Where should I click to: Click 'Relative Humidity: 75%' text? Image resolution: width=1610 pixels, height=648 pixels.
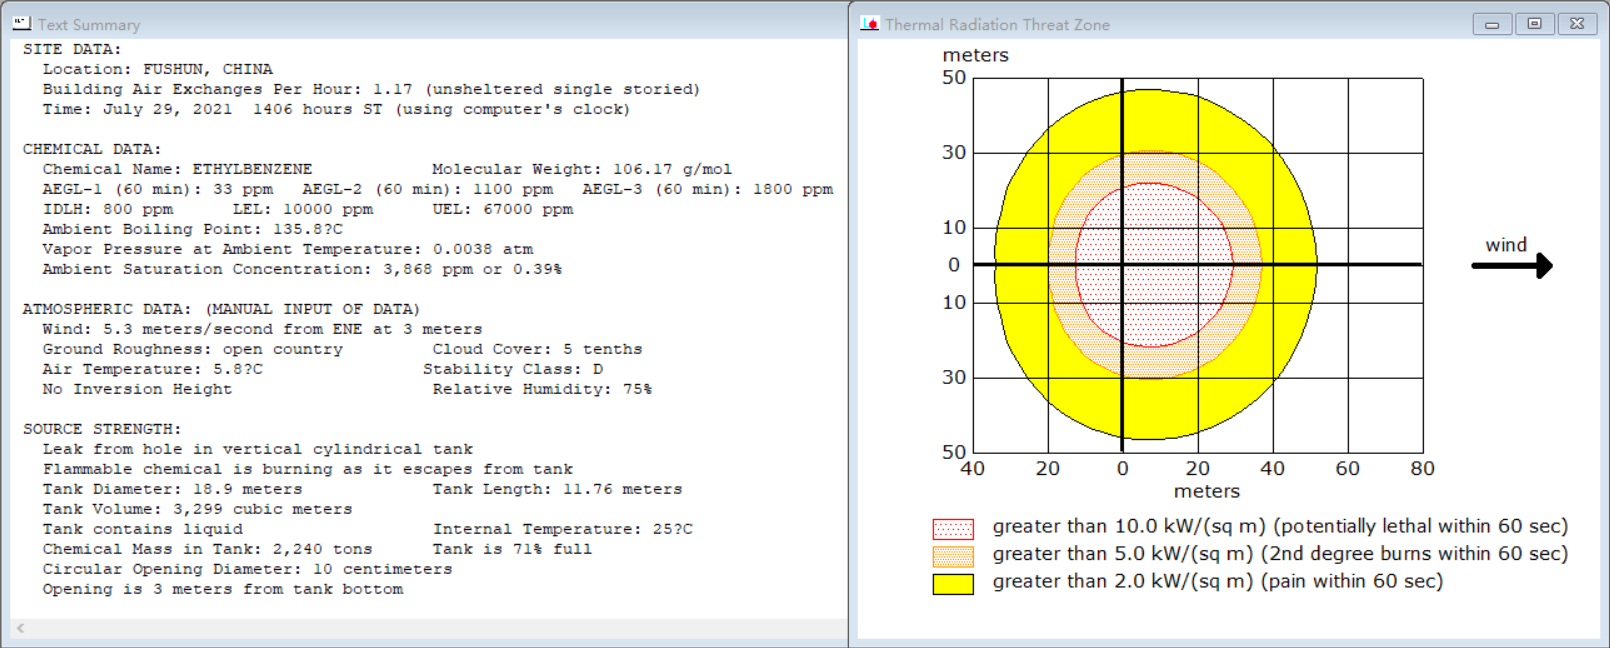542,389
